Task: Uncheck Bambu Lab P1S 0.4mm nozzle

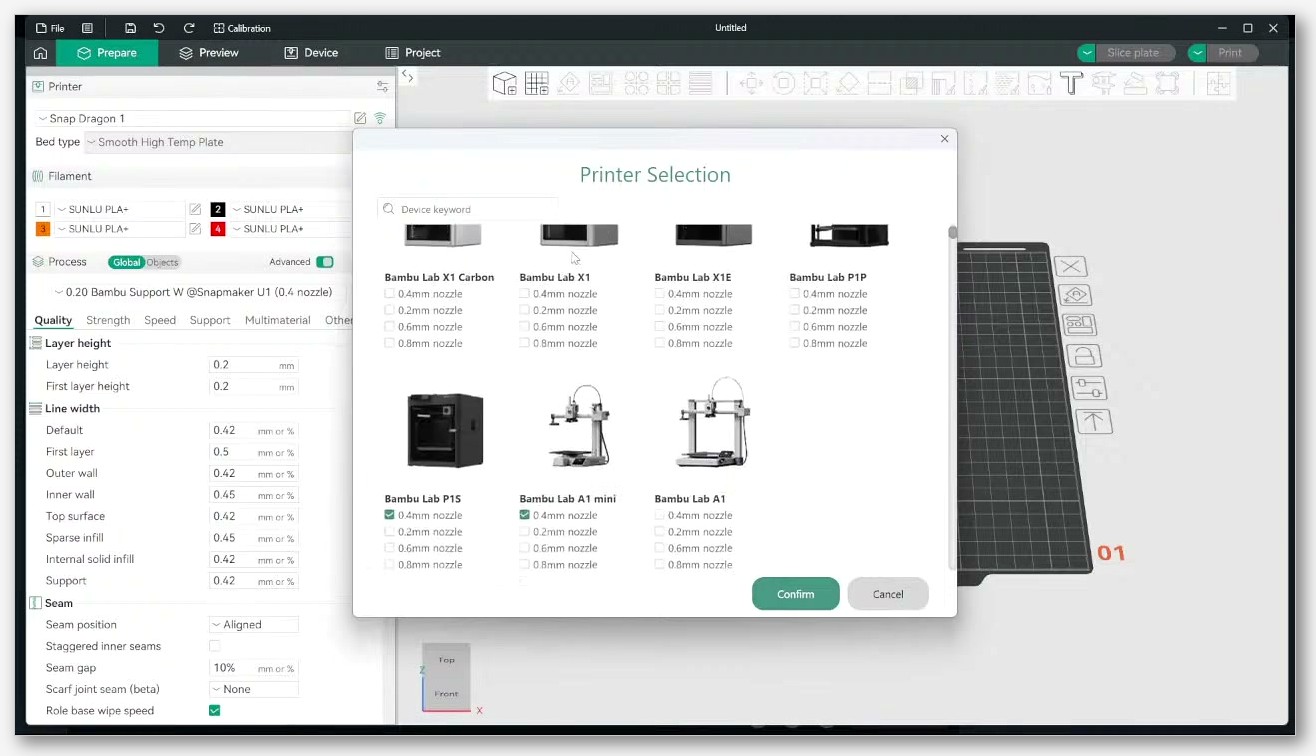Action: click(x=390, y=515)
